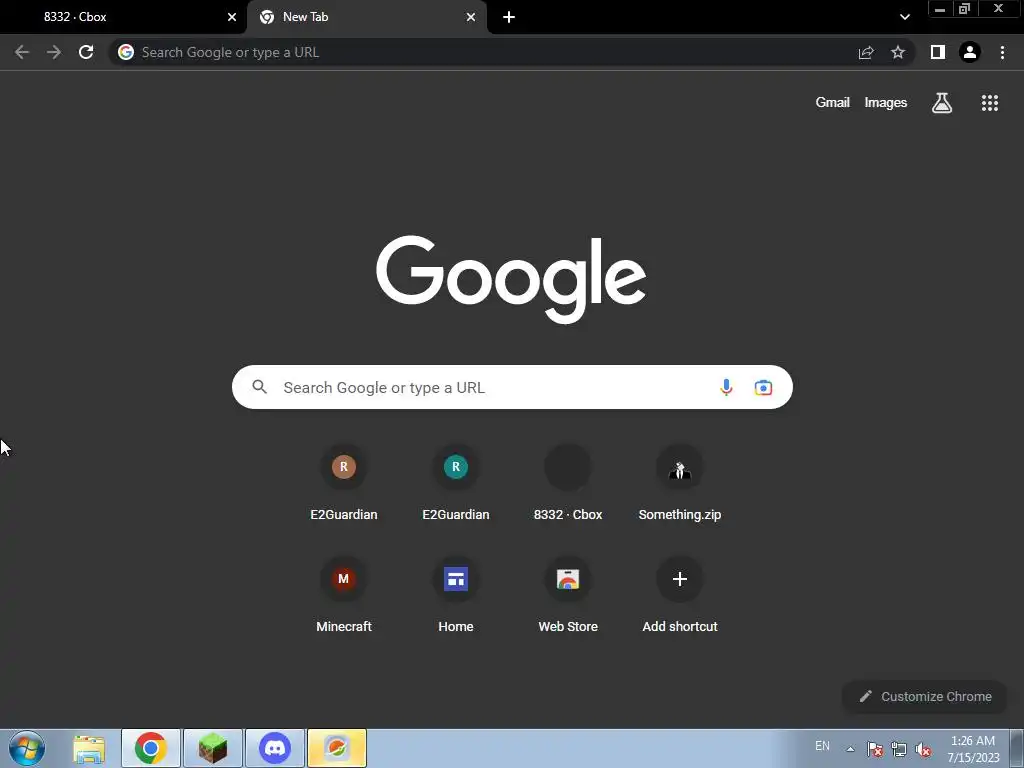
Task: Open the second E2Guardian shortcut, teal R
Action: 456,483
